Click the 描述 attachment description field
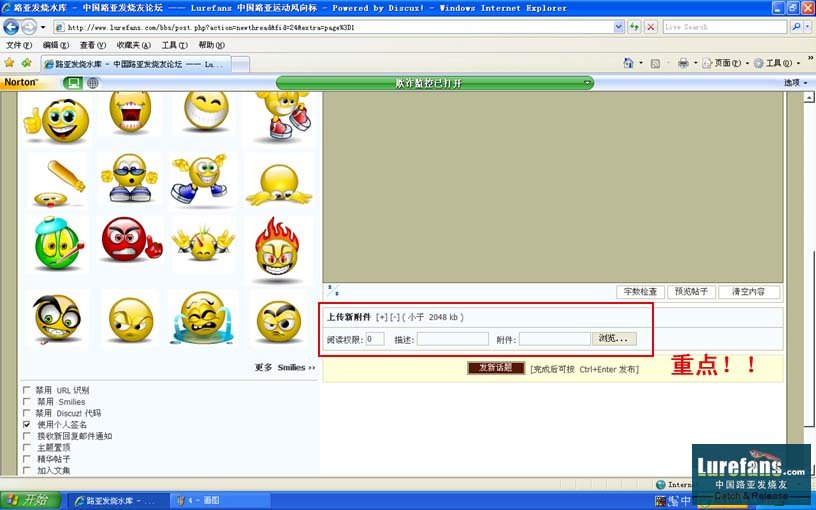 pos(452,339)
